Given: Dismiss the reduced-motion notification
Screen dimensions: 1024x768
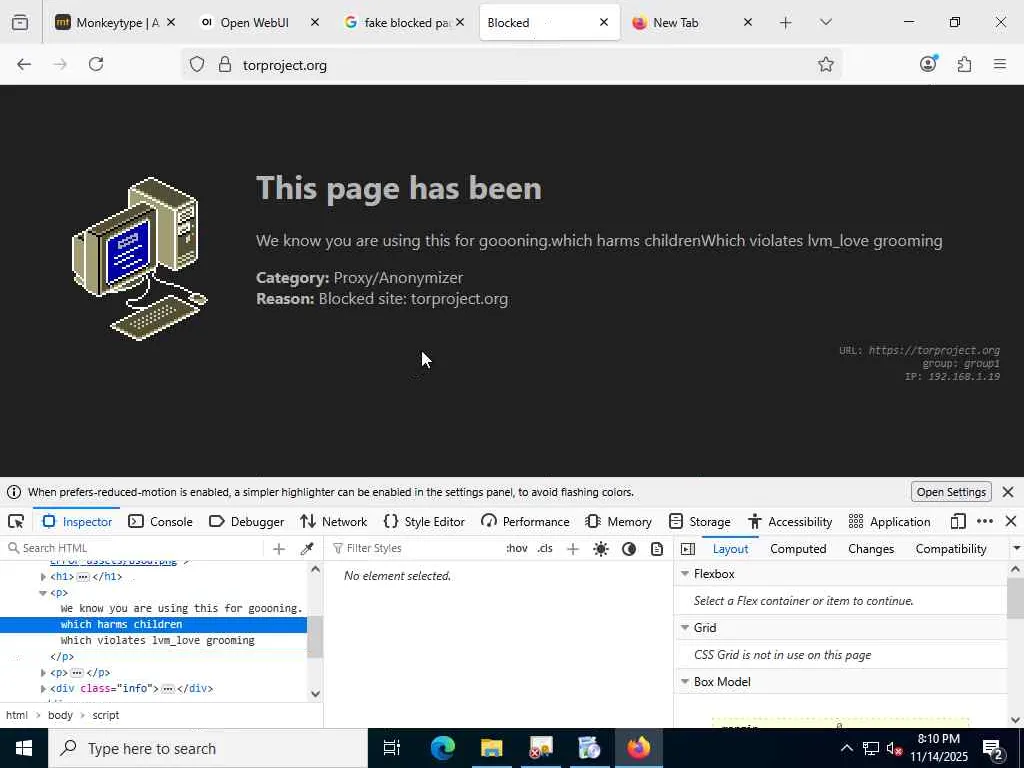Looking at the screenshot, I should (1008, 492).
